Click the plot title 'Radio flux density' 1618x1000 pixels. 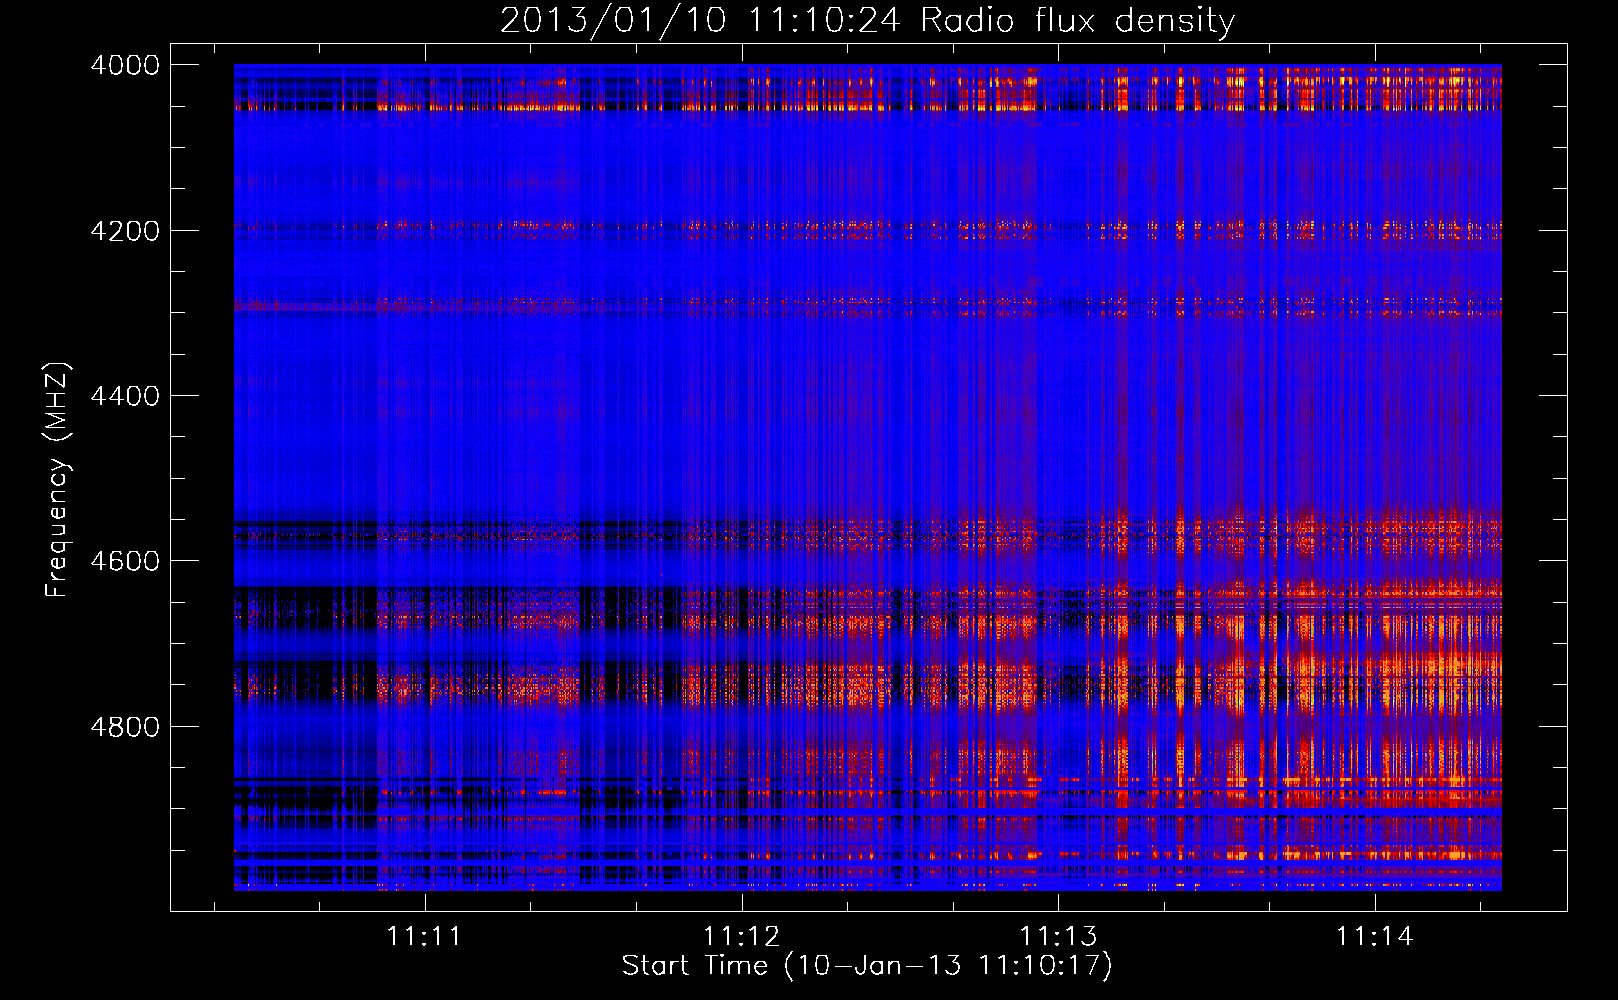click(x=1078, y=21)
